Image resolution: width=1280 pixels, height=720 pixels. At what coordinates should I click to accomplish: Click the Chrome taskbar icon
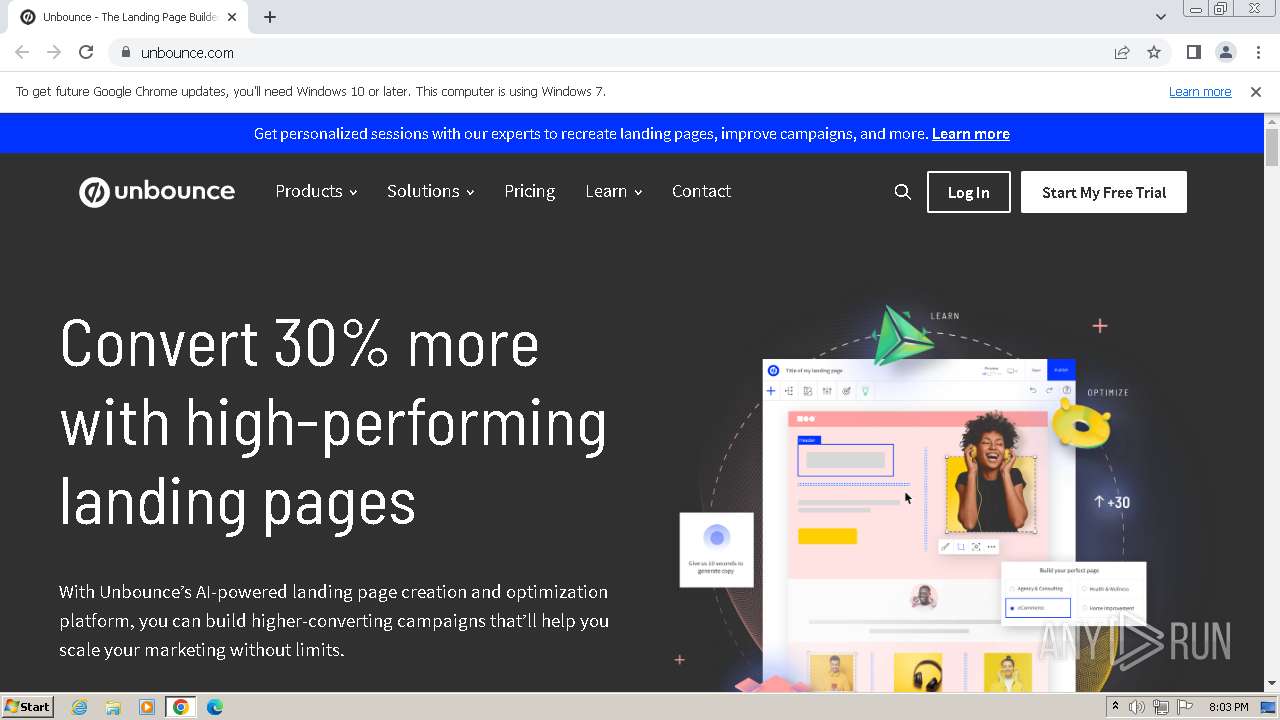[x=180, y=707]
